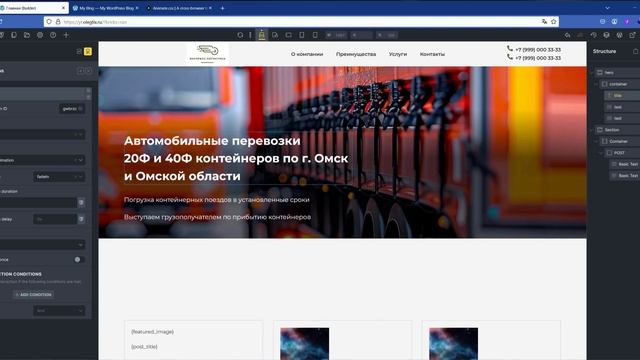640x360 pixels.
Task: Click the pages icon in builder toolbar
Action: tap(14, 35)
